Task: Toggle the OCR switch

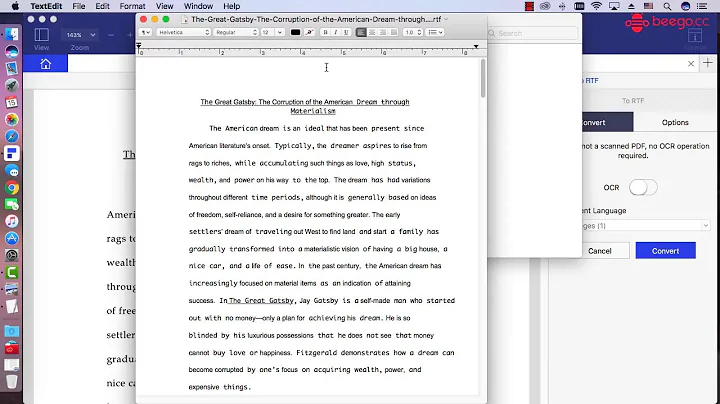Action: [643, 187]
